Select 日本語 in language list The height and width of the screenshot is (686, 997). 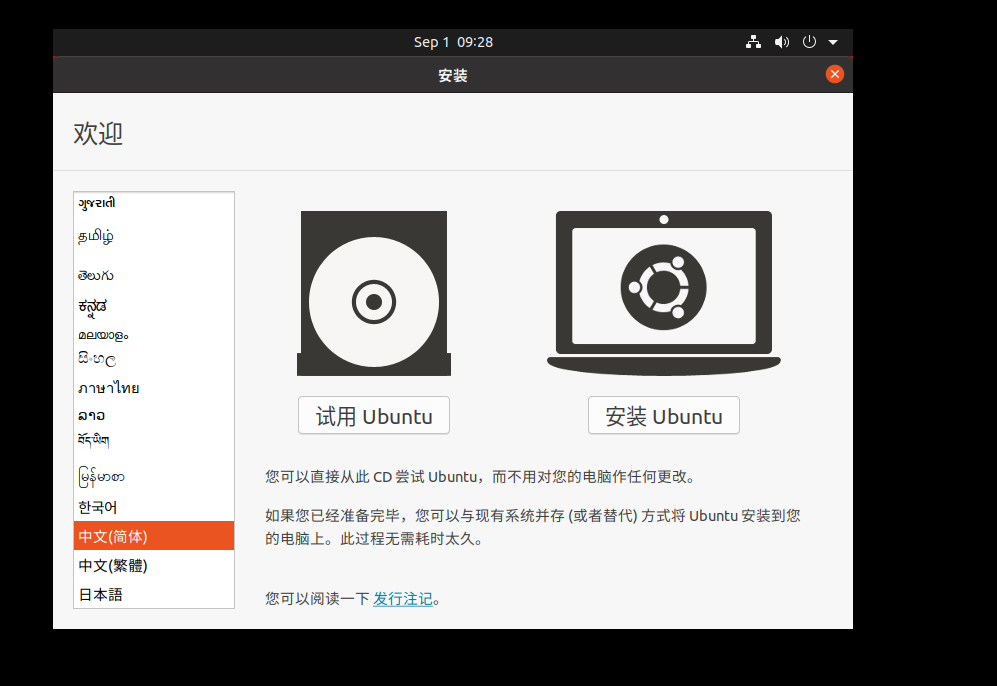(154, 594)
